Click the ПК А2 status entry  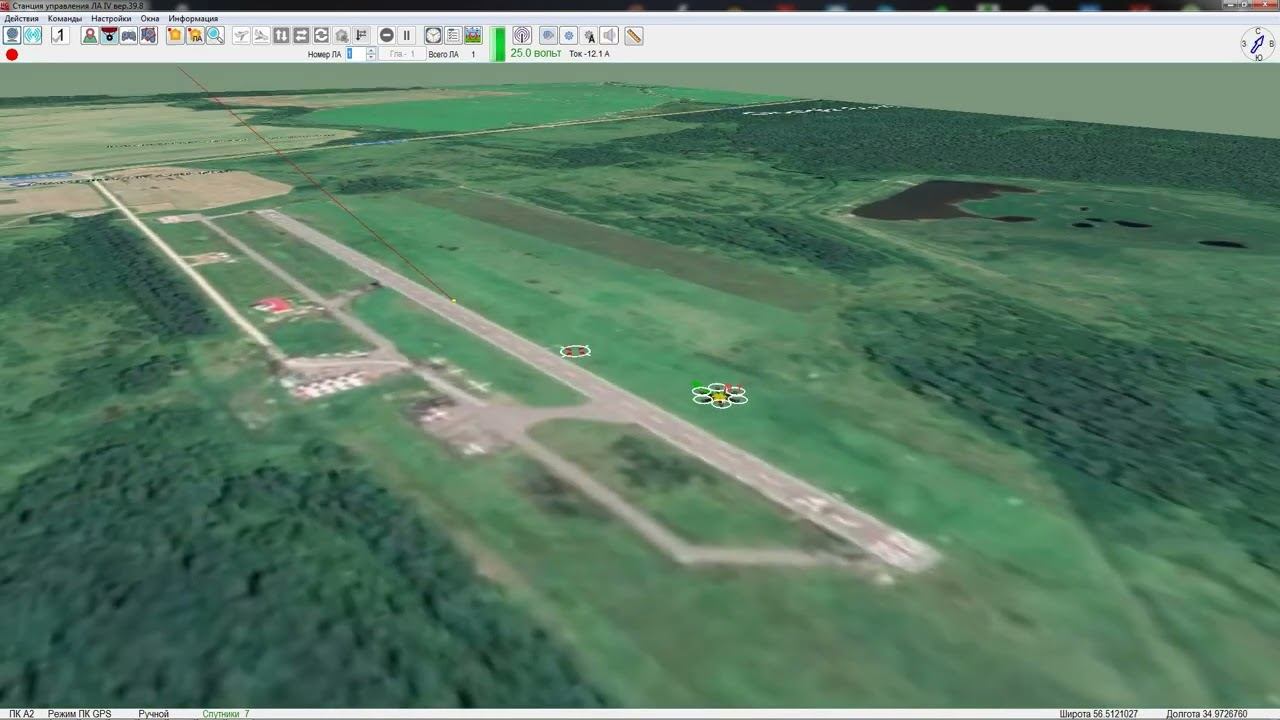(x=22, y=714)
